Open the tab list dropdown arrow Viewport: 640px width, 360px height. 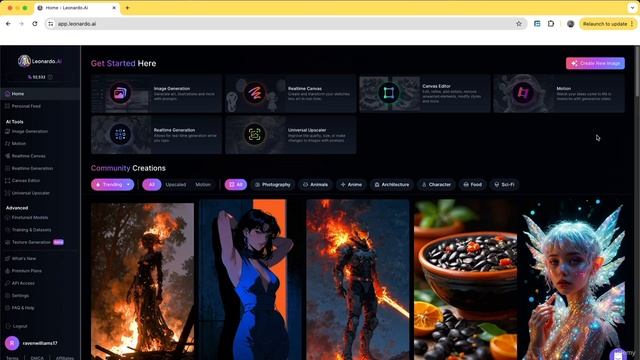[633, 8]
